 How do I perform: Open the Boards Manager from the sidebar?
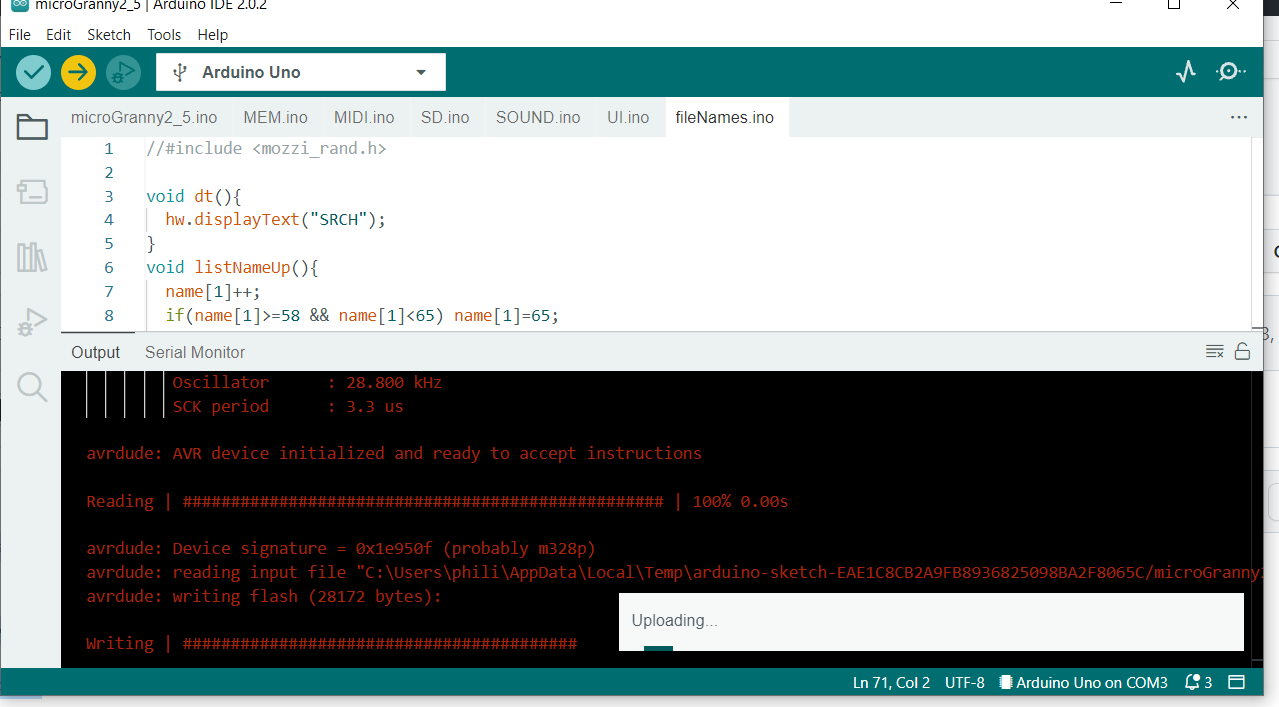[31, 192]
